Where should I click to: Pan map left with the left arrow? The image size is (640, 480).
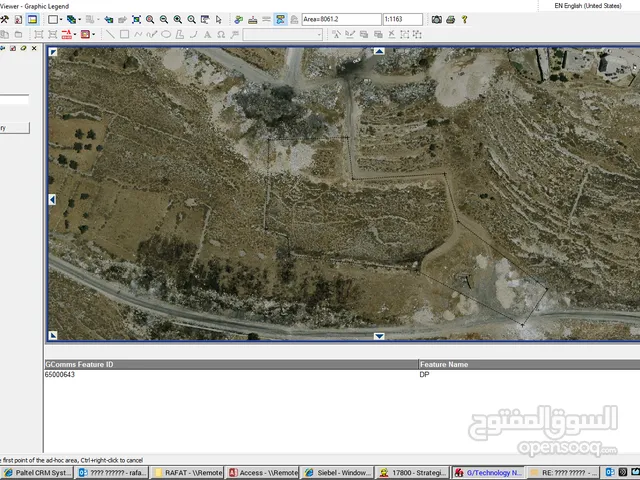point(52,200)
